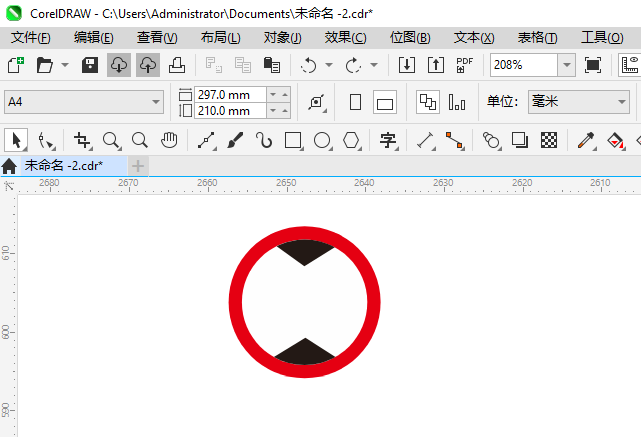This screenshot has height=437, width=641.
Task: Select the Interactive Fill bucket tool
Action: pos(616,140)
